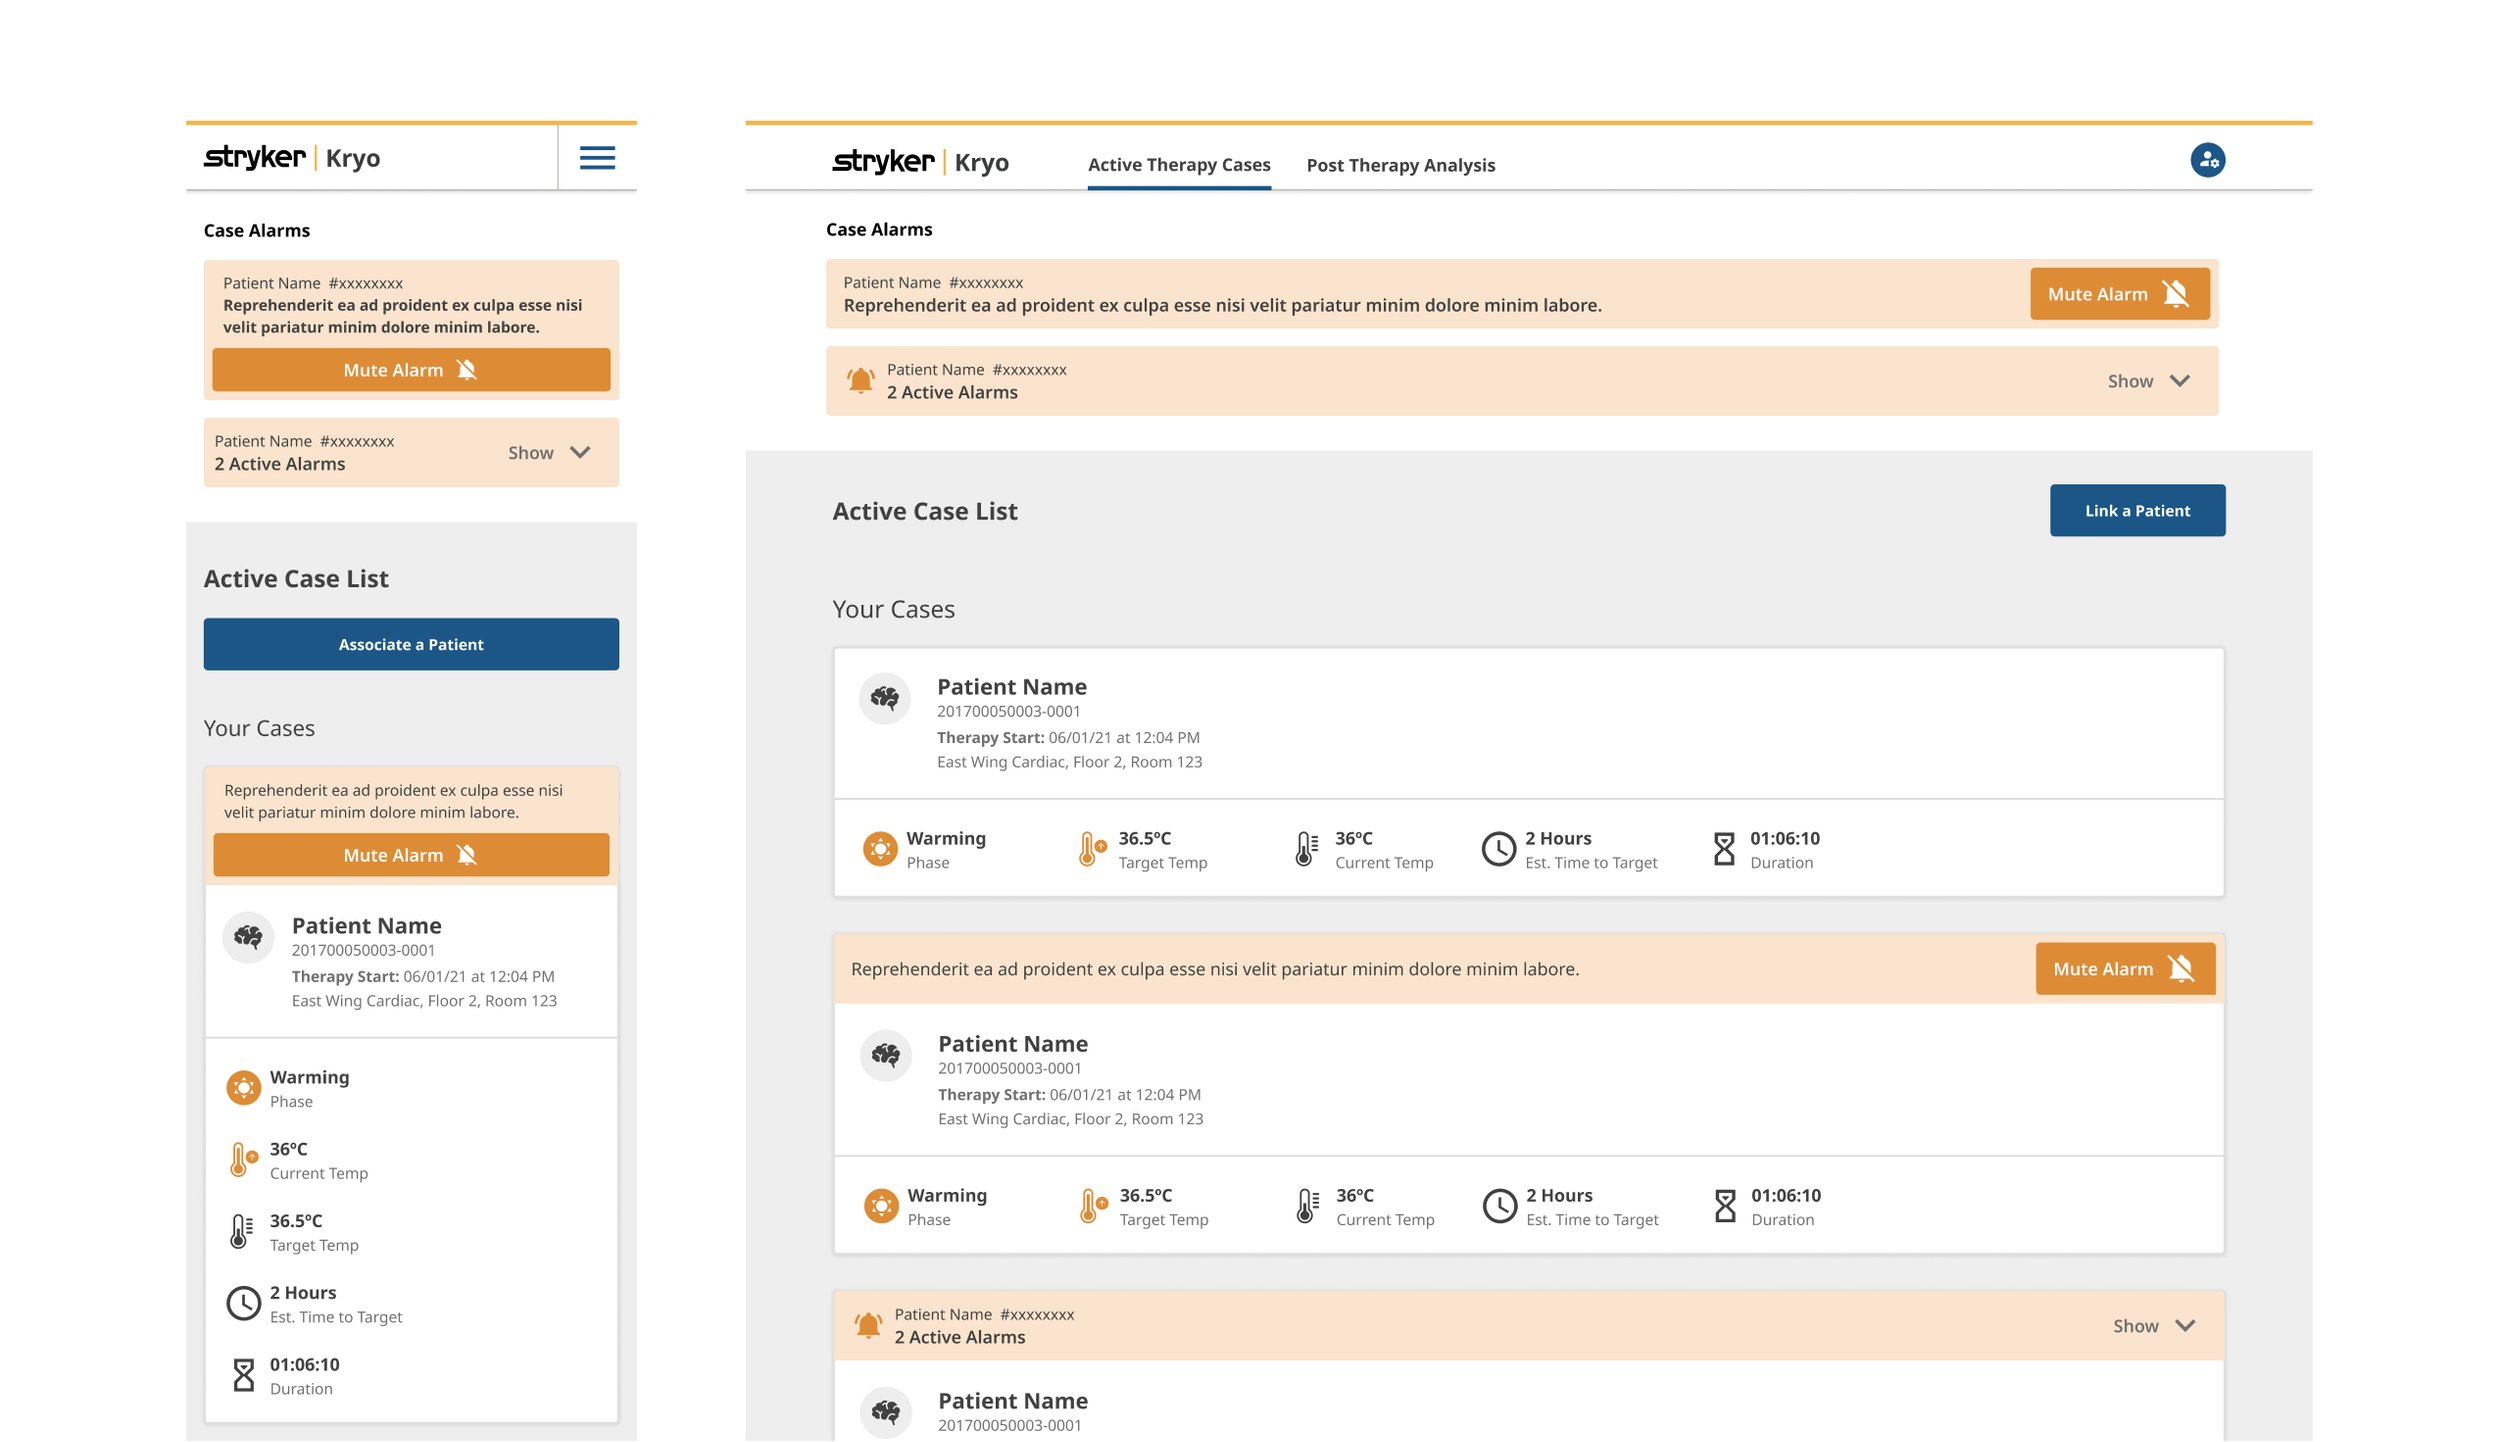Click orange thermometer icon beside mobile Current Temp
The width and height of the screenshot is (2500, 1442).
click(x=243, y=1160)
